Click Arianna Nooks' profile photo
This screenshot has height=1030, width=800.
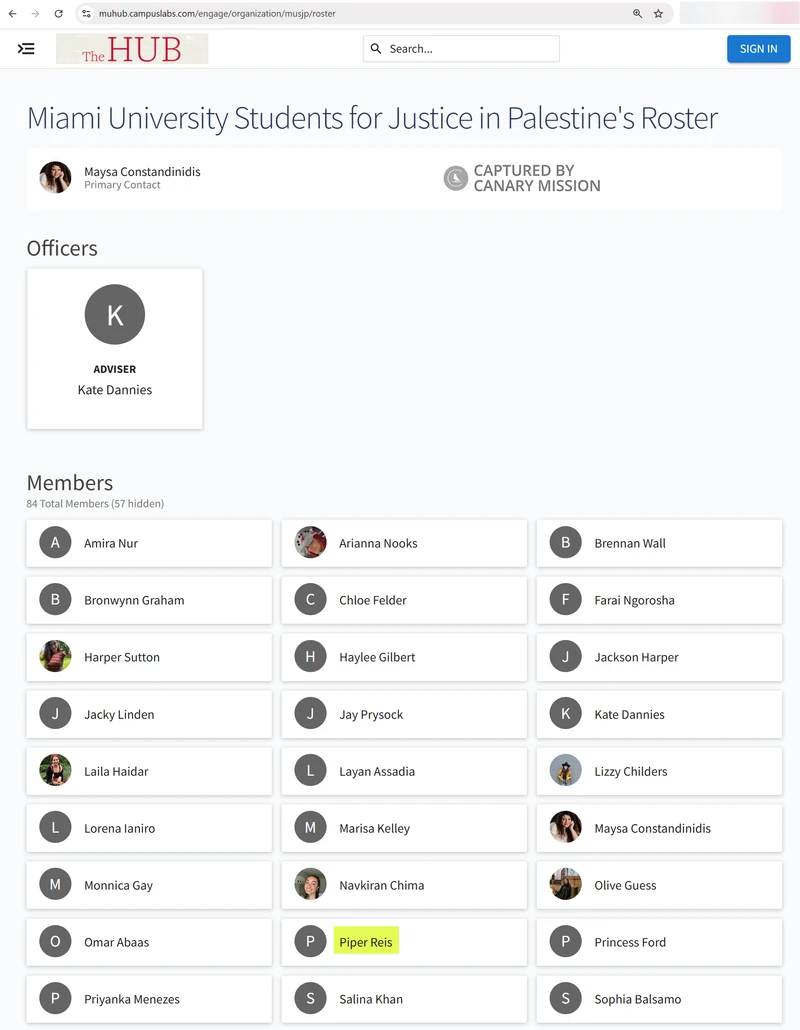coord(310,543)
